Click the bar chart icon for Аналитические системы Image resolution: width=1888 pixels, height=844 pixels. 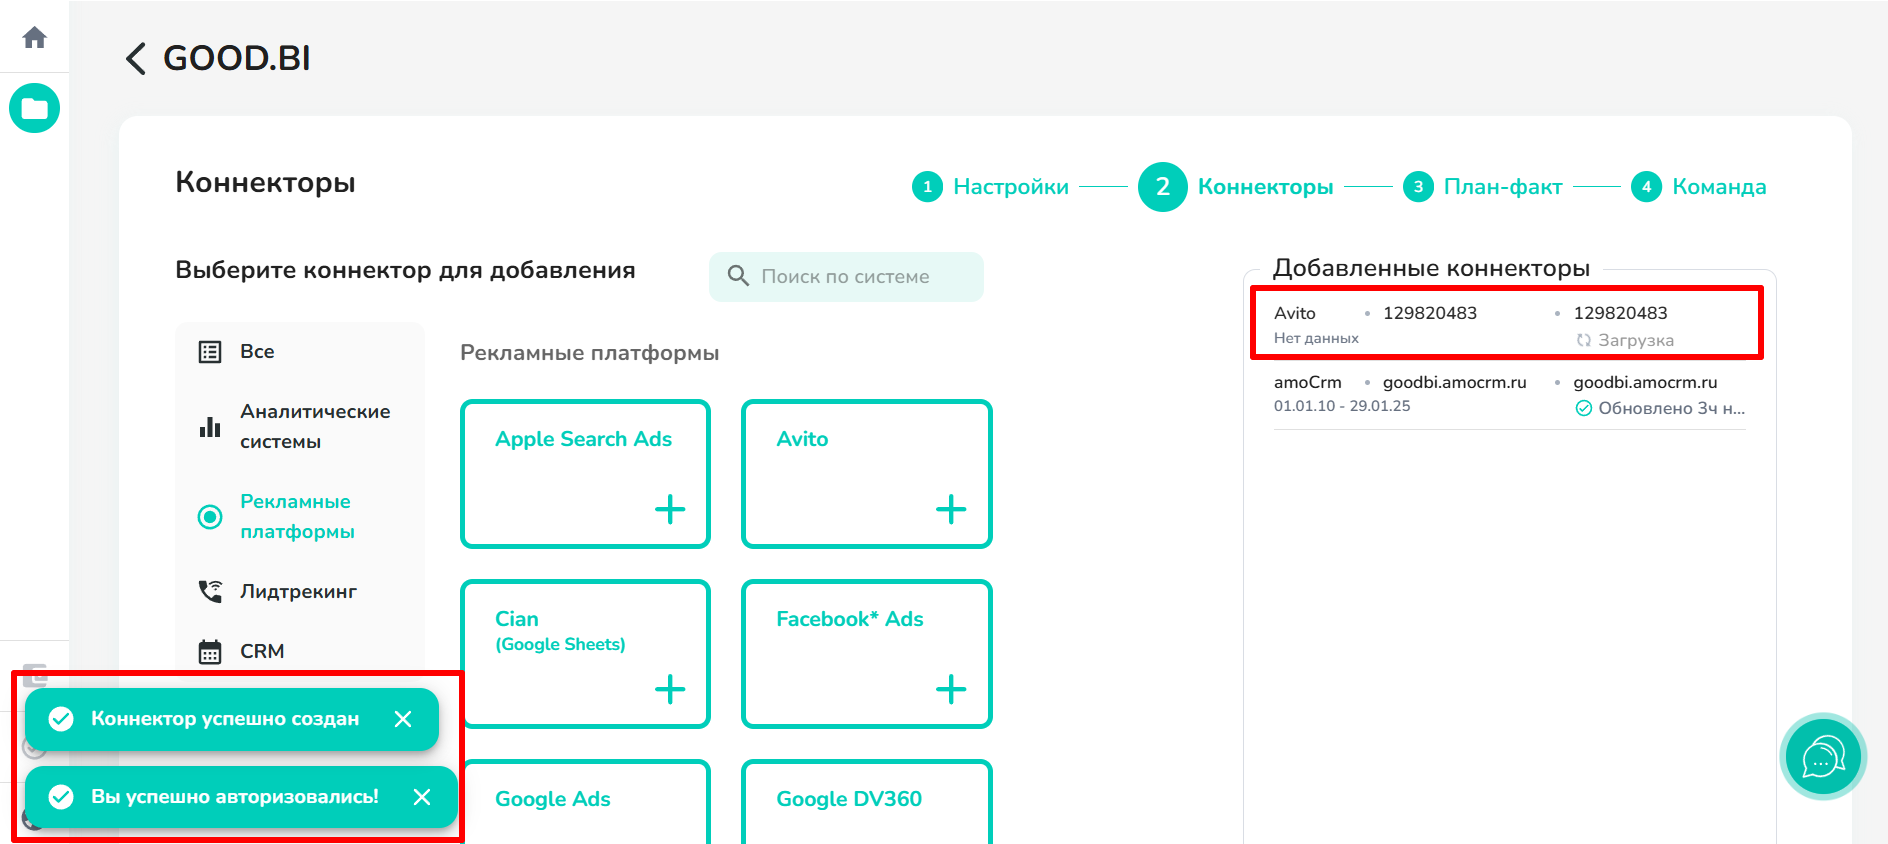click(210, 427)
